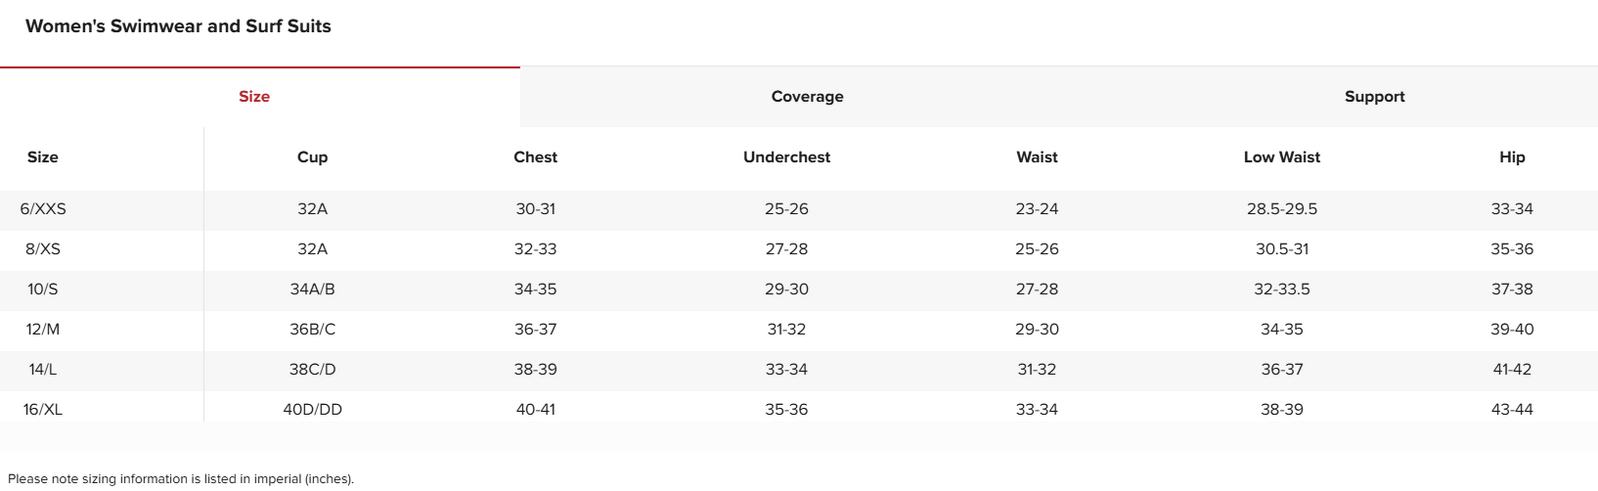Click the 28.5-29.5 low waist value
The image size is (1598, 491).
[1282, 209]
